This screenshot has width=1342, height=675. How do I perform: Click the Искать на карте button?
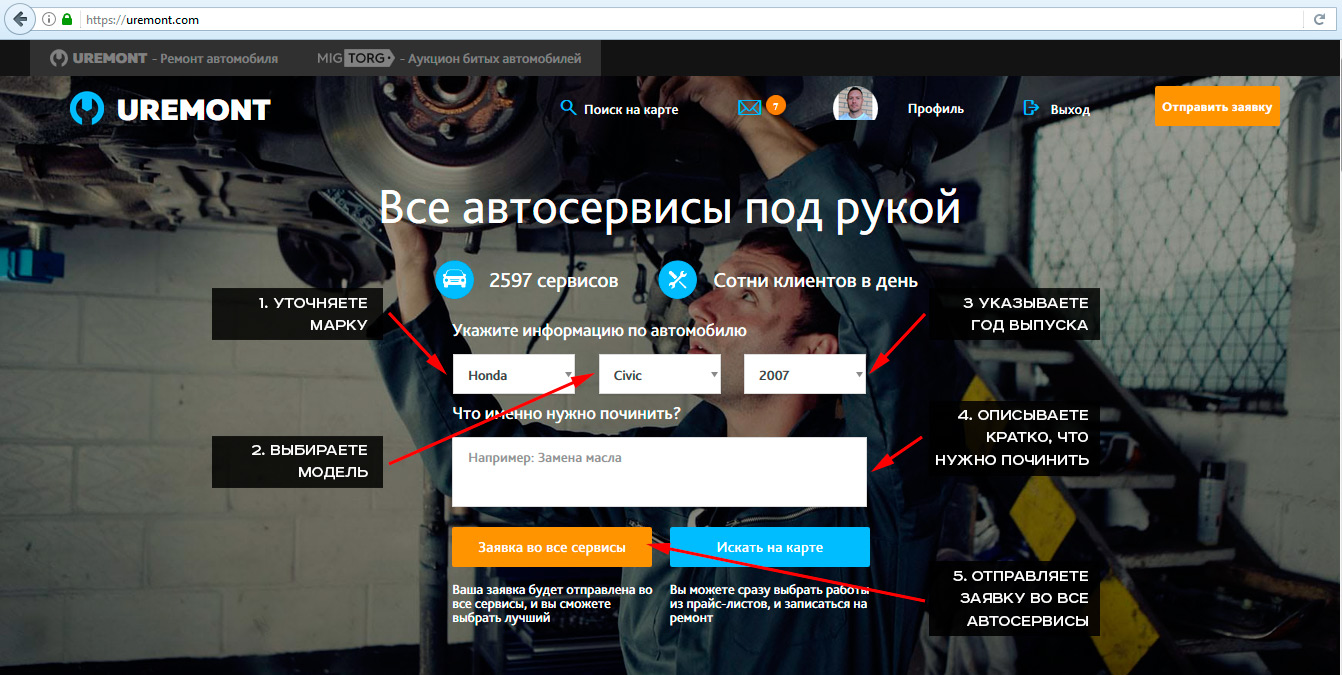769,547
